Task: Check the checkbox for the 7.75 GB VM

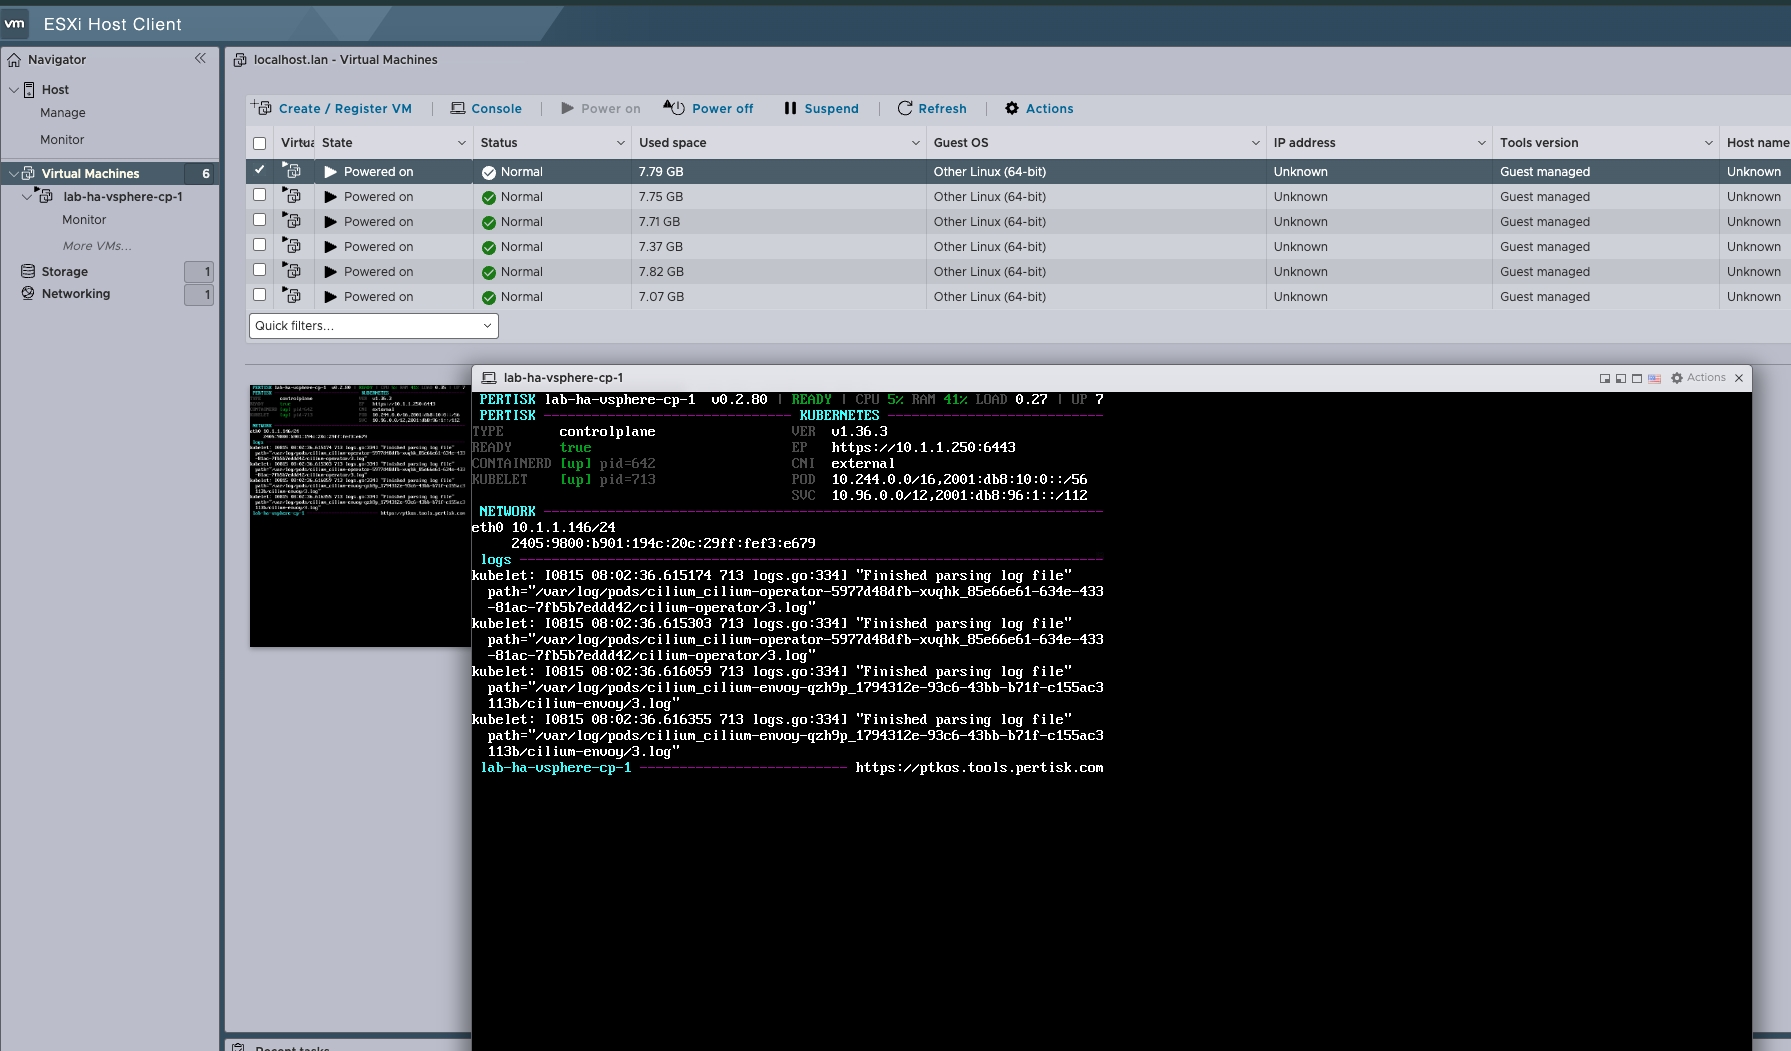Action: pos(260,195)
